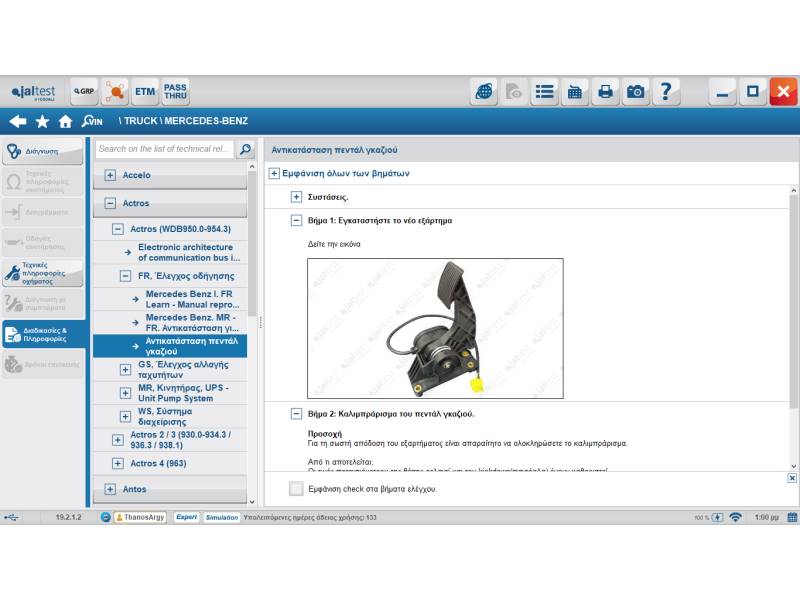Expand the Accelo tree node
The image size is (800, 600).
pos(110,175)
